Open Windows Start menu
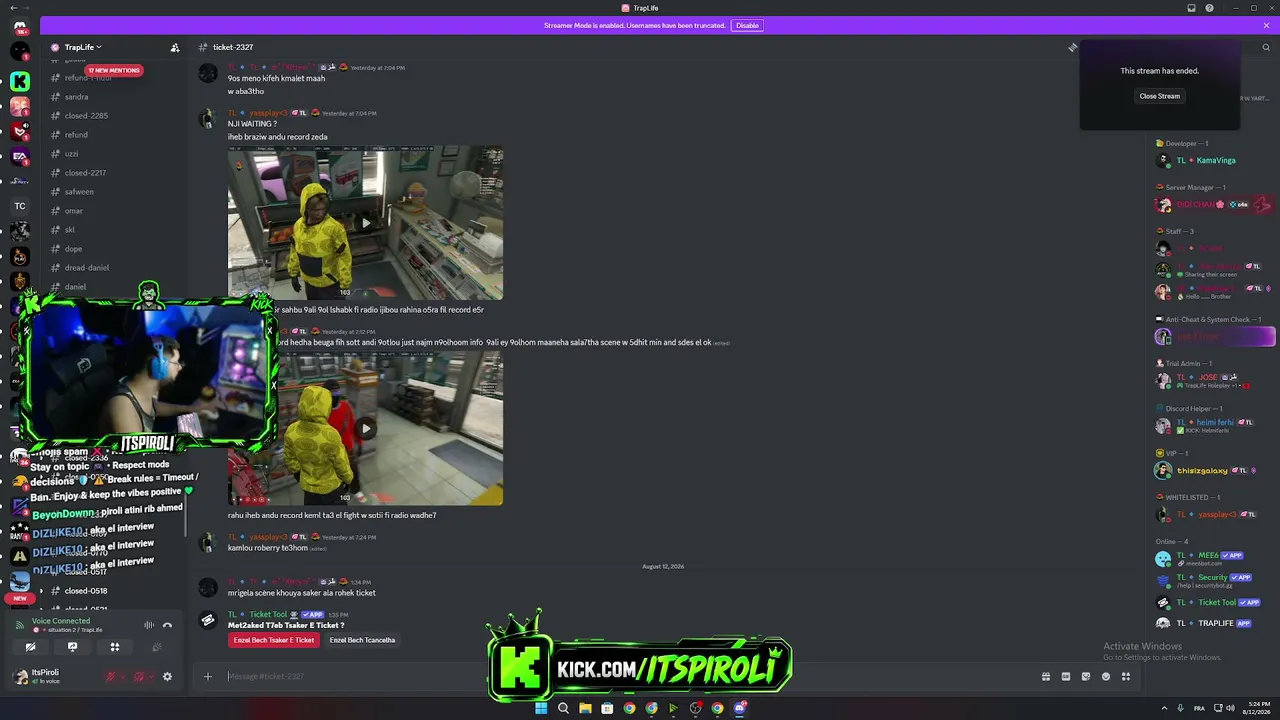The height and width of the screenshot is (720, 1280). [x=541, y=708]
